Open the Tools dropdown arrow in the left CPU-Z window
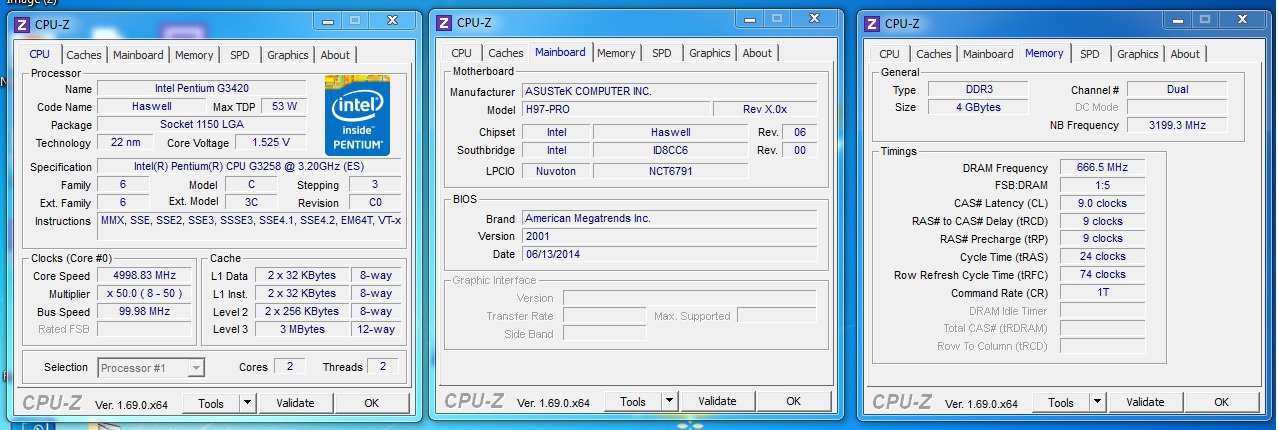Image resolution: width=1278 pixels, height=430 pixels. click(x=248, y=403)
